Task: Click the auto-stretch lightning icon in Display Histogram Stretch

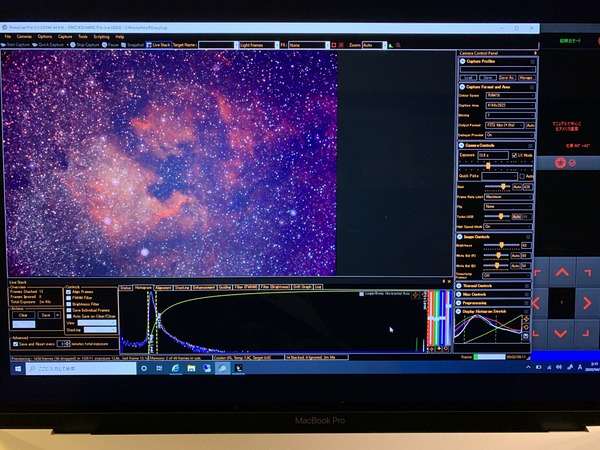Action: [526, 319]
